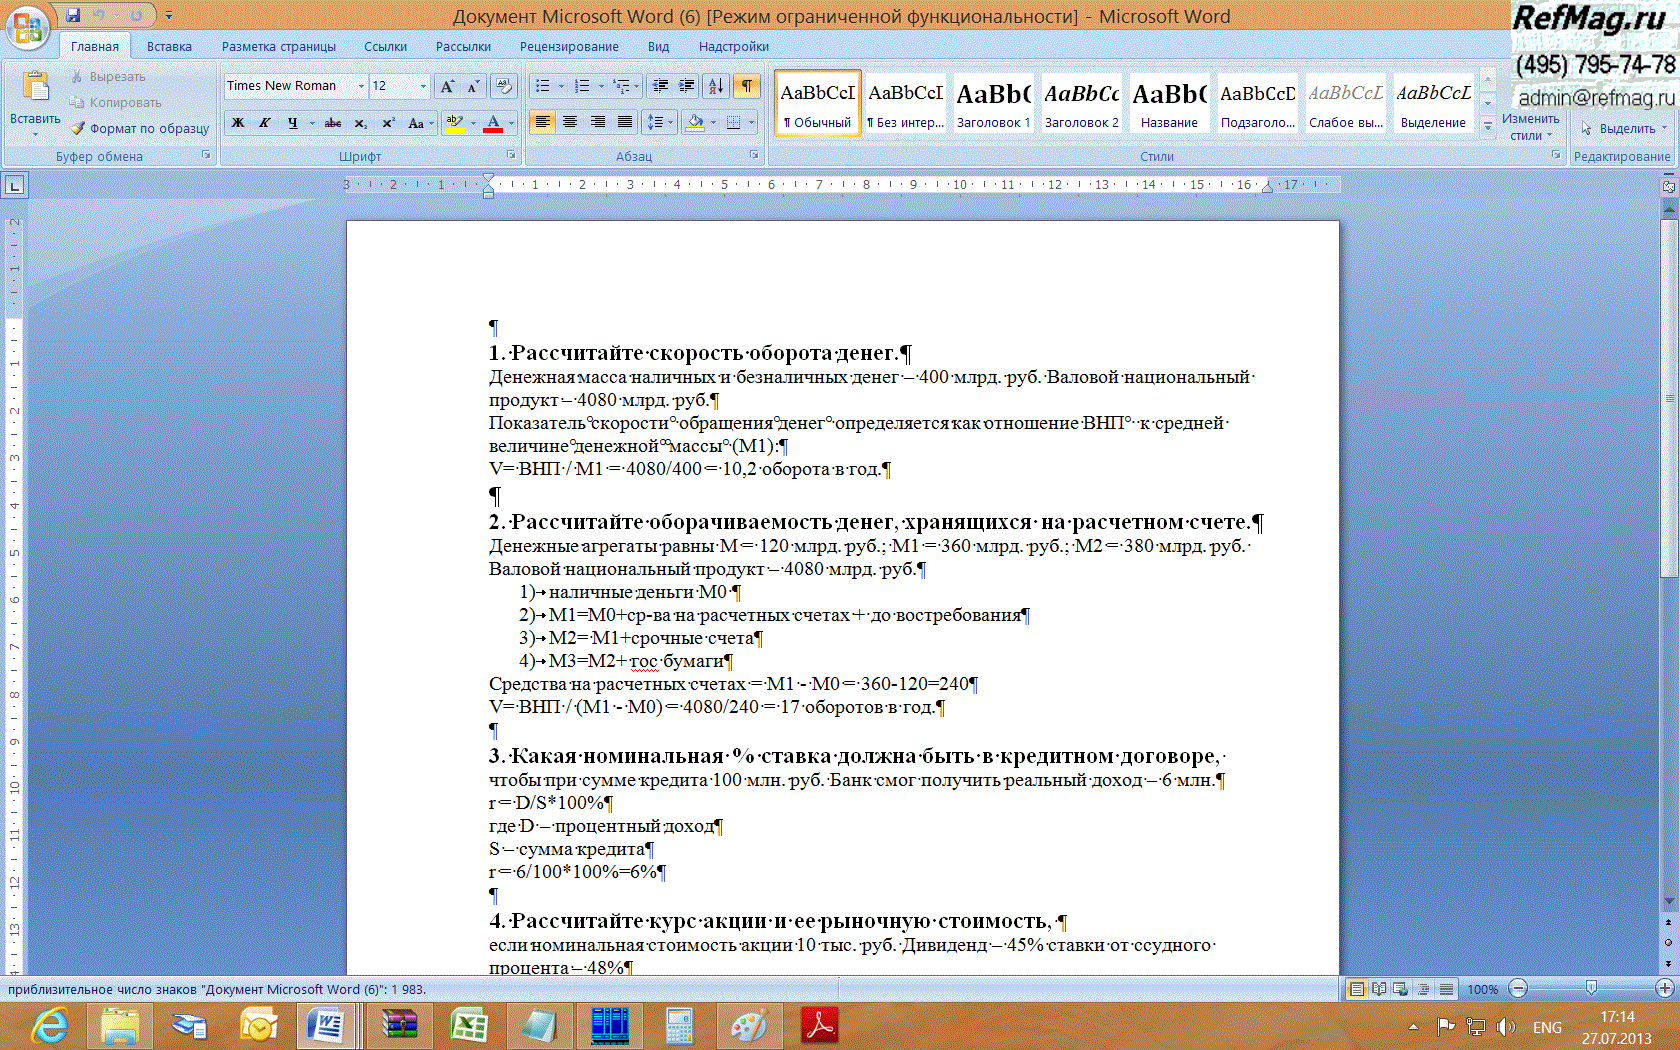
Task: Click the zoom slider handle
Action: point(1591,989)
